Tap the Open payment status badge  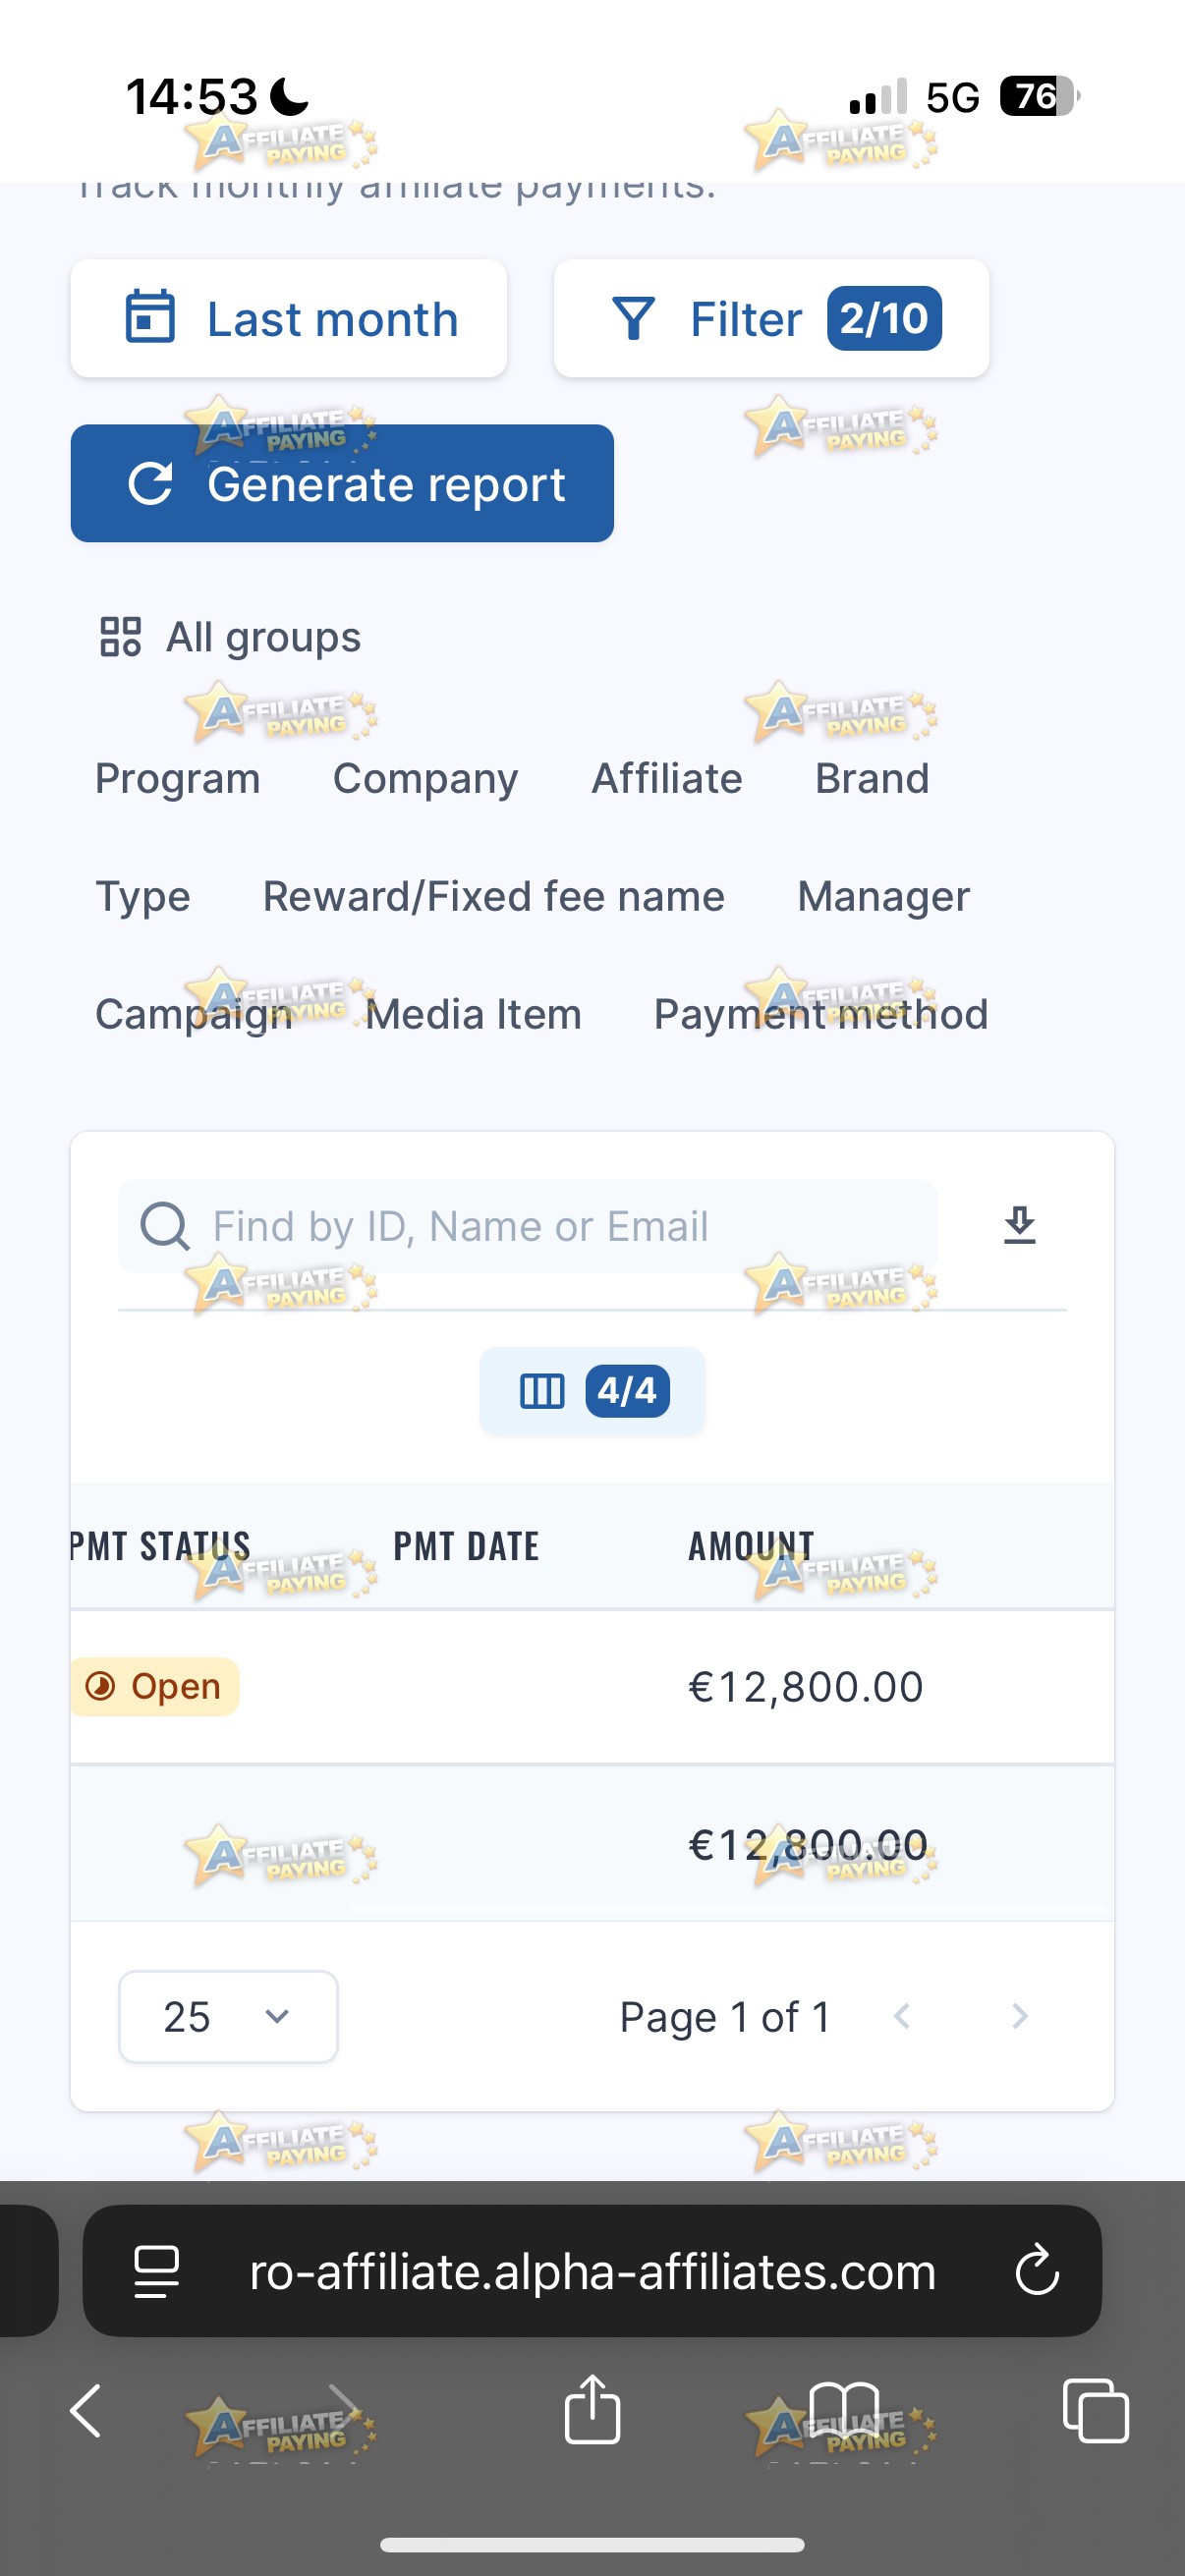[155, 1687]
